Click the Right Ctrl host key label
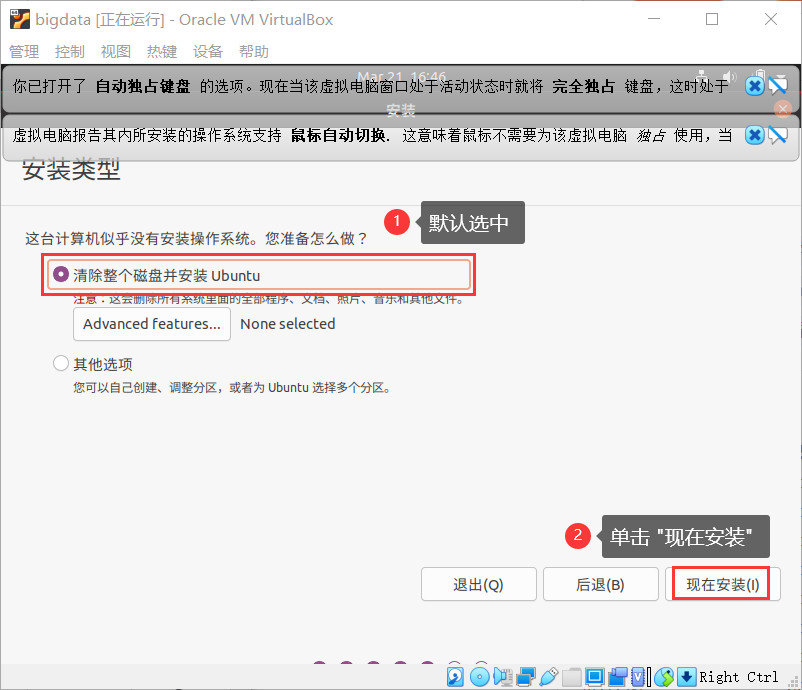Screen dimensions: 802x690 tap(738, 677)
